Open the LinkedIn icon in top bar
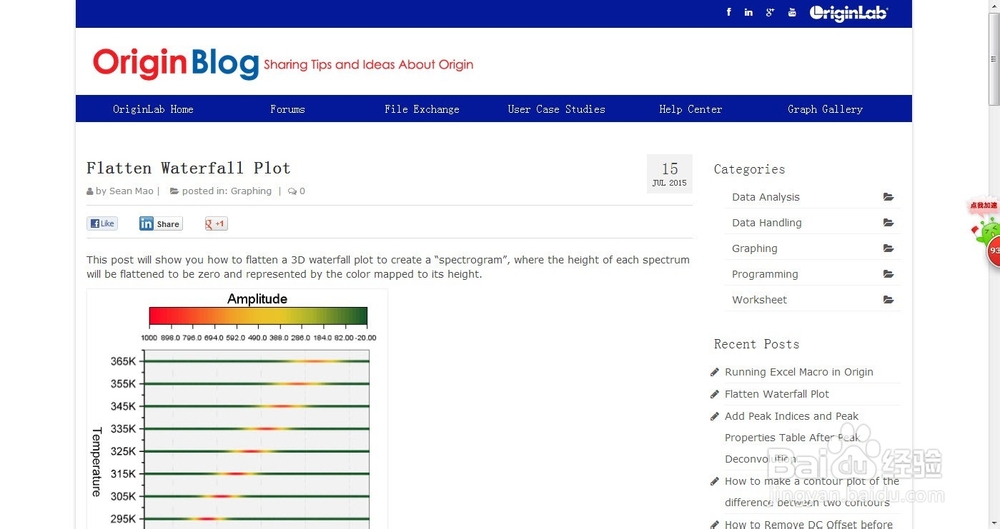Screen dimensions: 1000x529 pos(748,12)
